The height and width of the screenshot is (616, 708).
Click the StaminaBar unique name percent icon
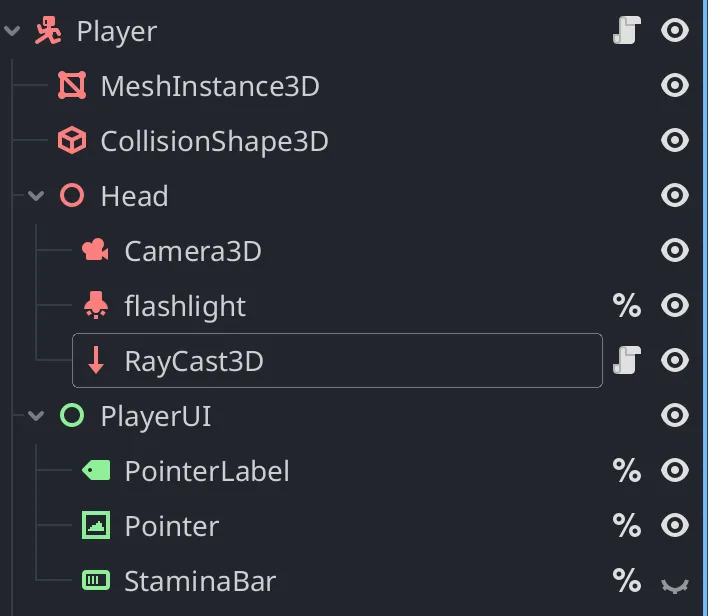[627, 581]
